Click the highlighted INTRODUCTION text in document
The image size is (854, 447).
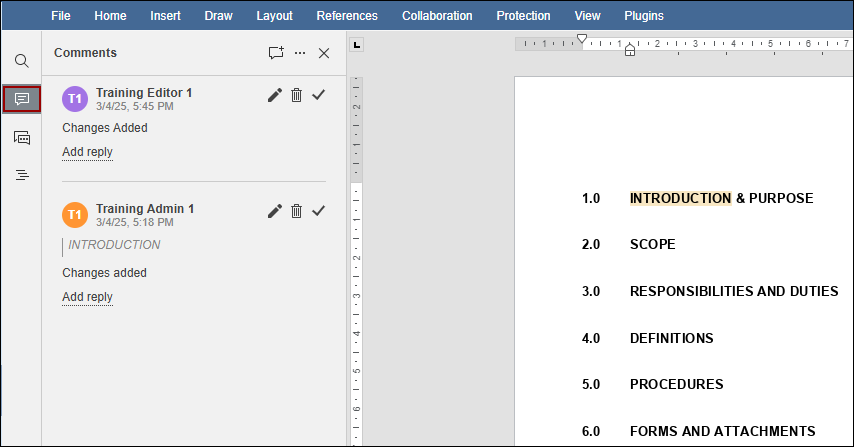pyautogui.click(x=680, y=198)
